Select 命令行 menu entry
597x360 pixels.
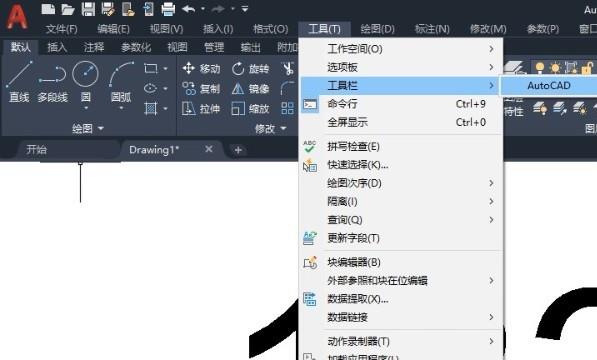click(x=401, y=104)
